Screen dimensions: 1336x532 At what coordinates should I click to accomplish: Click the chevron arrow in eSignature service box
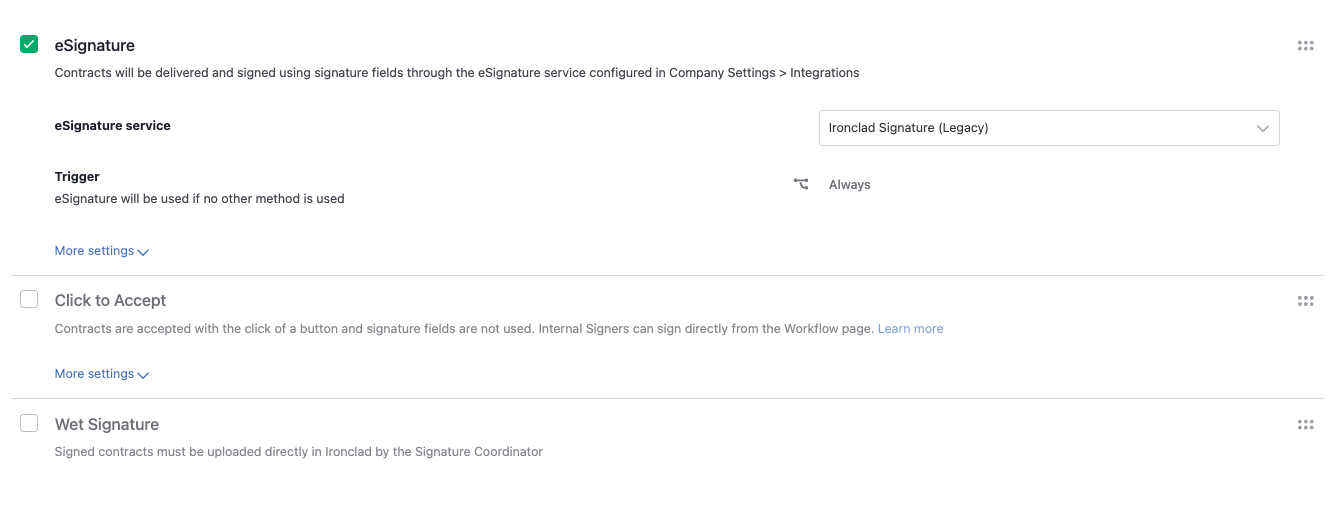coord(1262,128)
